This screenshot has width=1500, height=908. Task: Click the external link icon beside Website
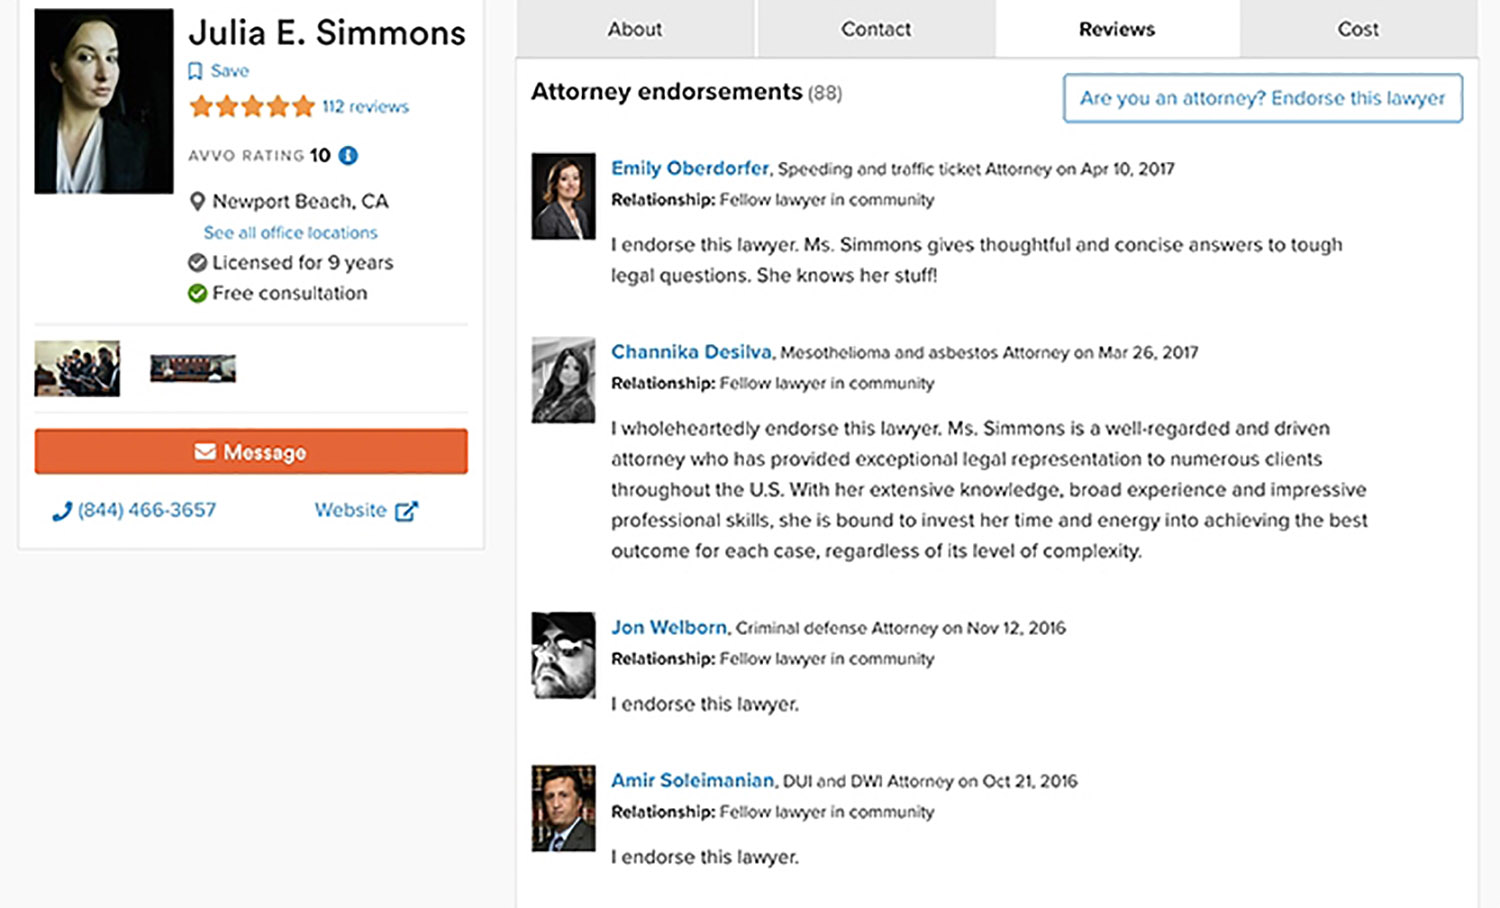(x=406, y=511)
